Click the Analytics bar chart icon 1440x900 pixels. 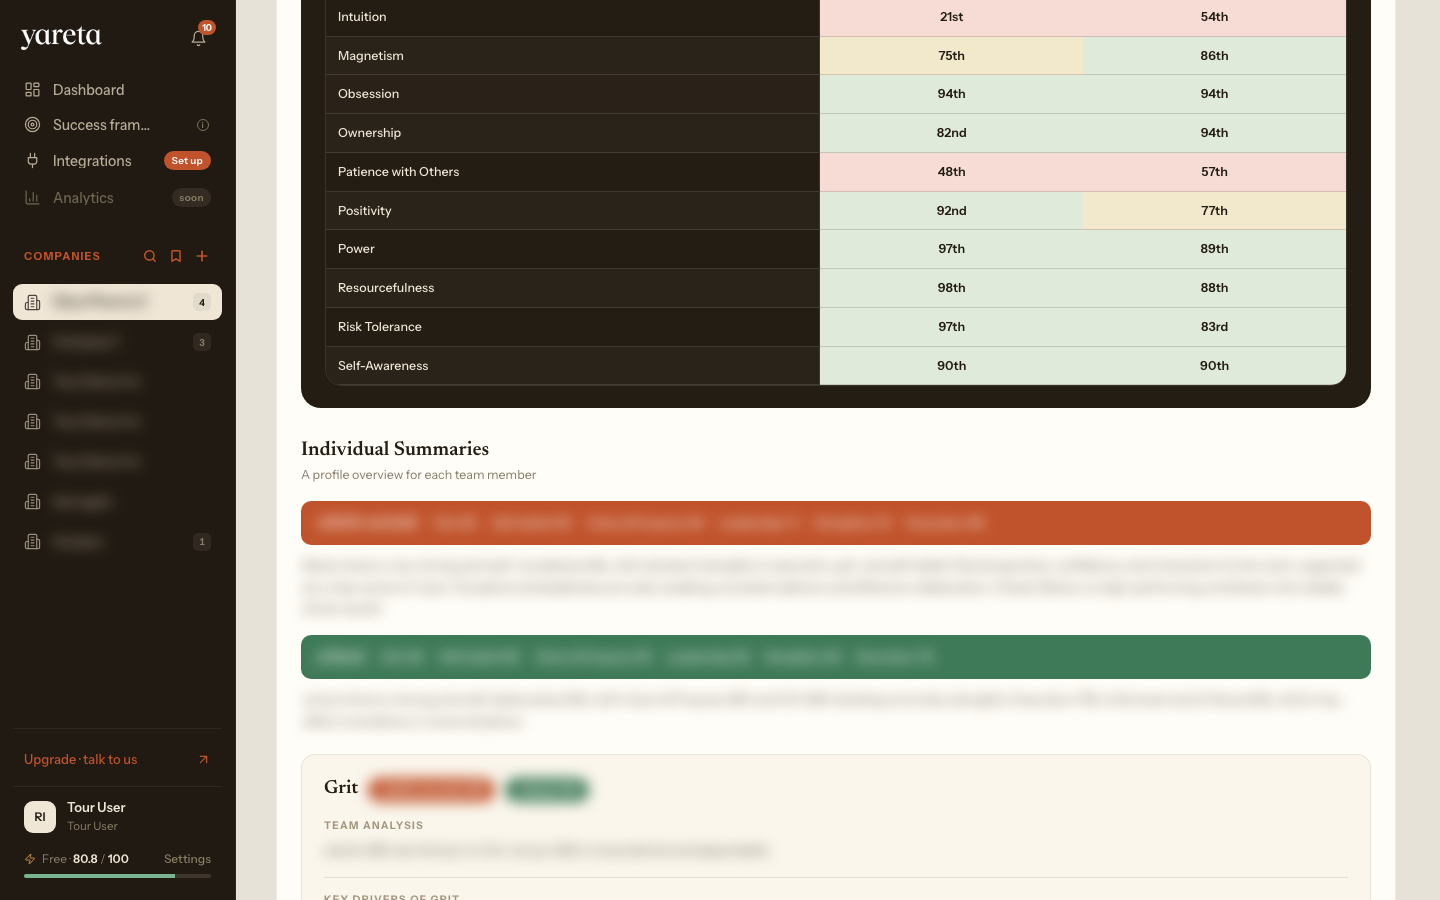click(x=33, y=198)
